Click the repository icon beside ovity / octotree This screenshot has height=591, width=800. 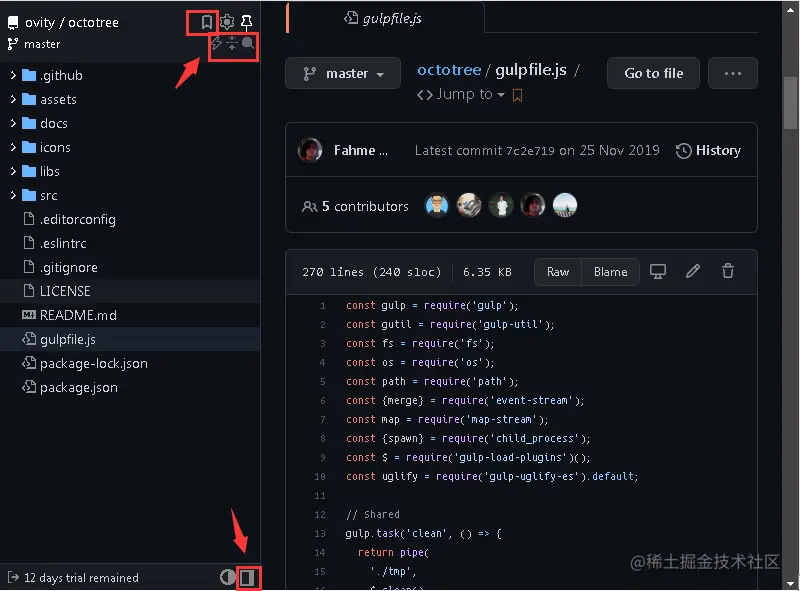click(x=13, y=22)
